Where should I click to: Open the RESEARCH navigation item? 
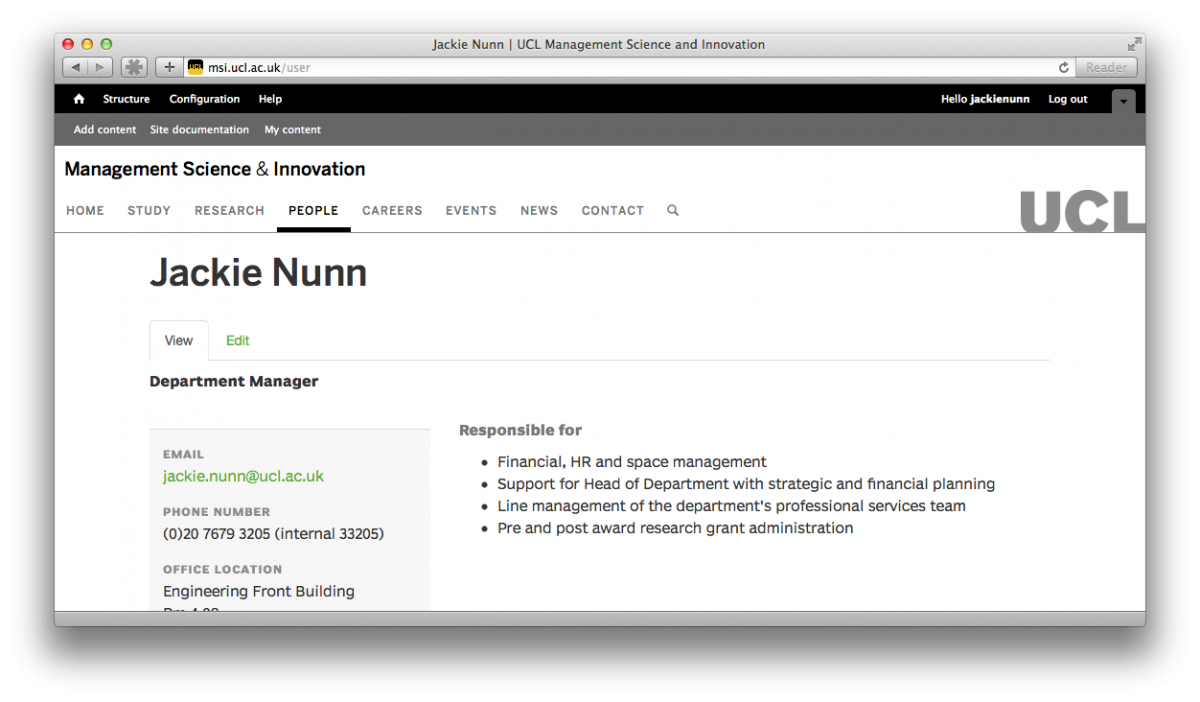[x=229, y=211]
